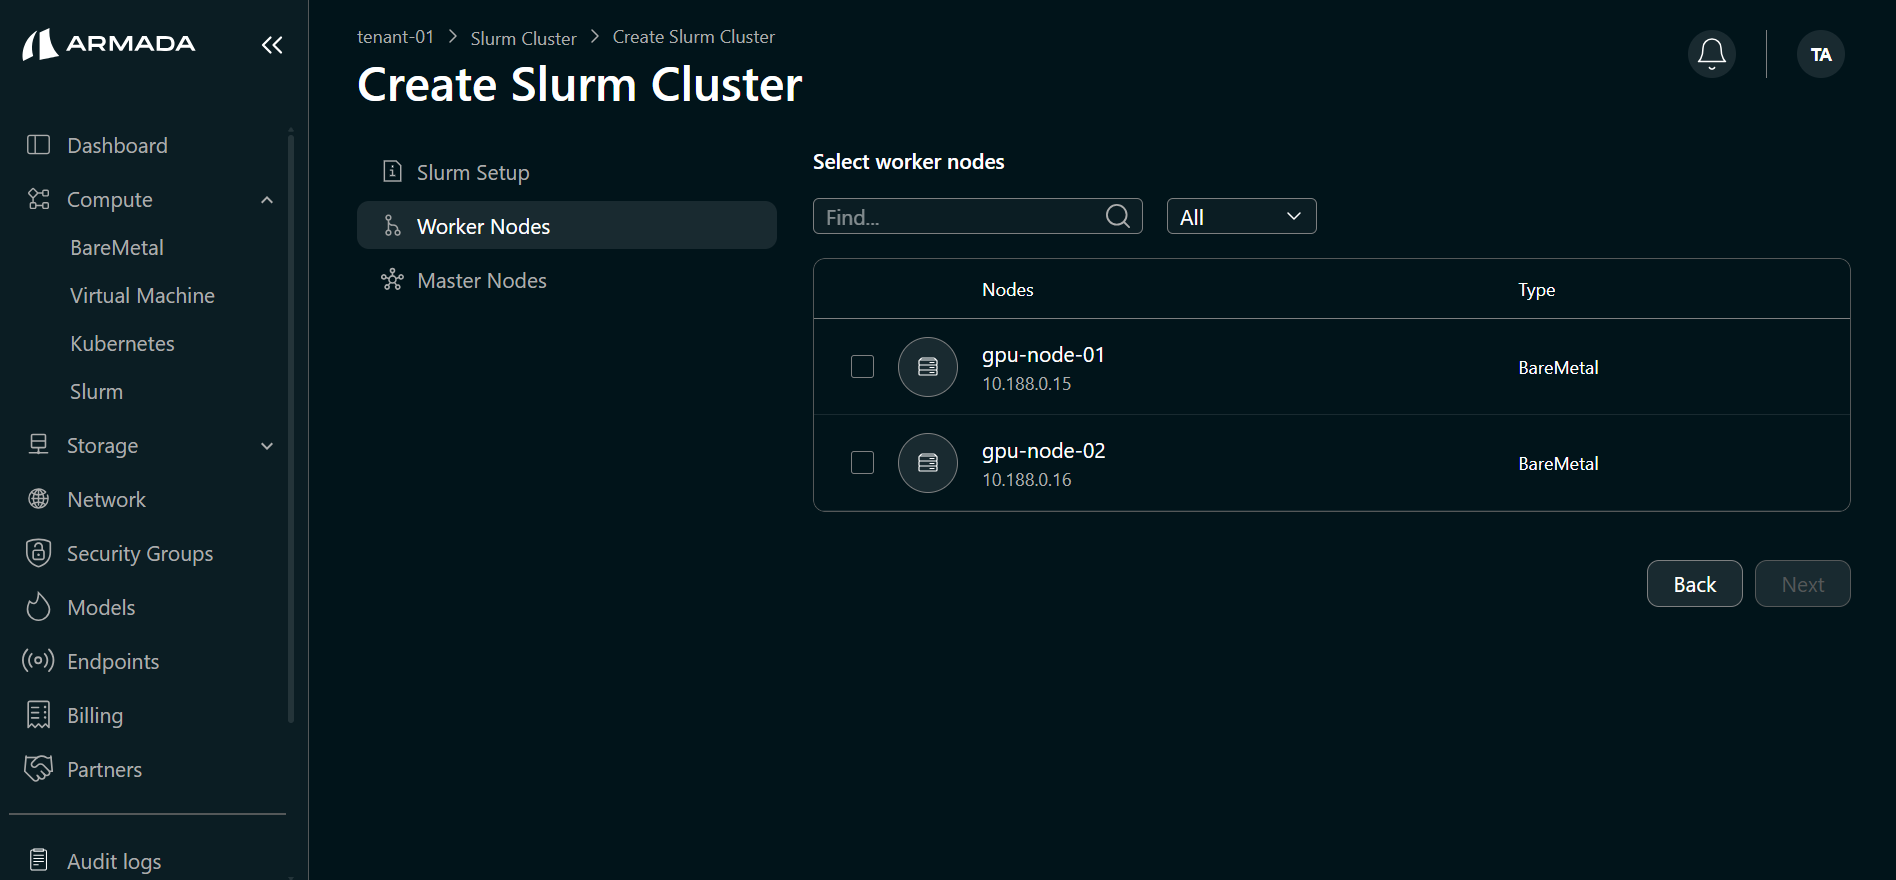1896x880 pixels.
Task: Collapse the sidebar with double-chevron icon
Action: point(272,45)
